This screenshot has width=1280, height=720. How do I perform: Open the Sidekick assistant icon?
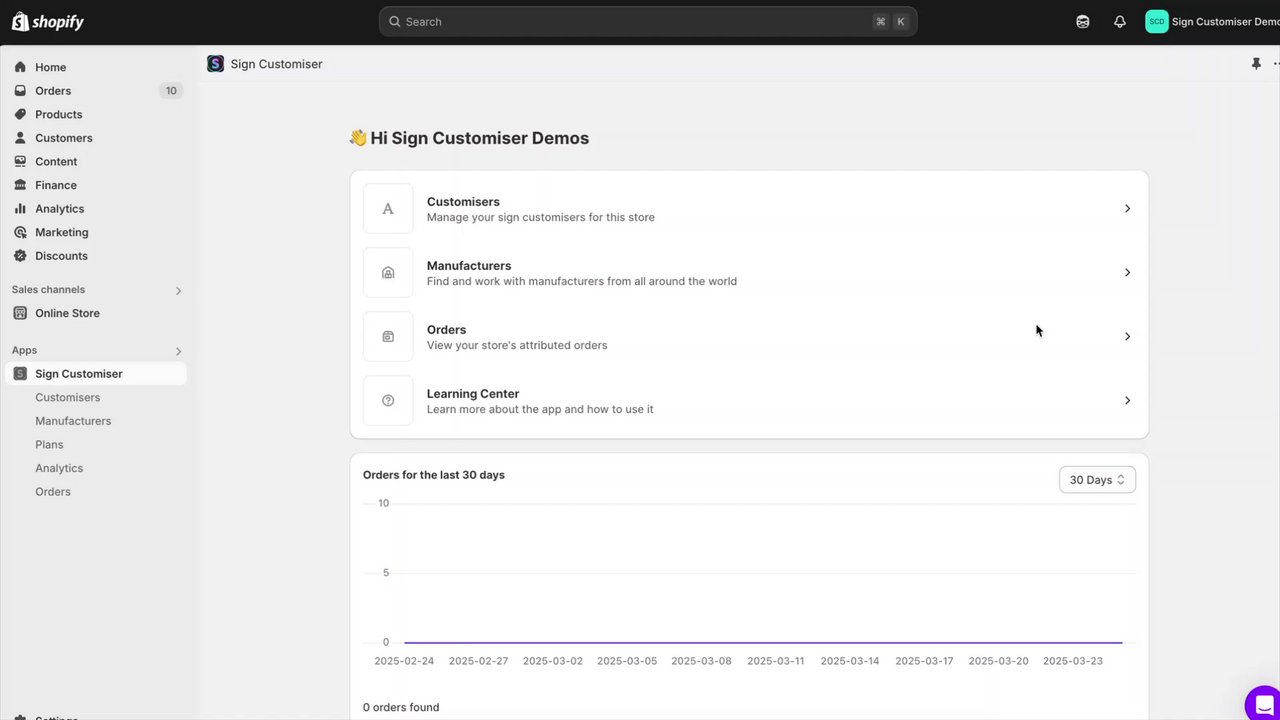1083,22
